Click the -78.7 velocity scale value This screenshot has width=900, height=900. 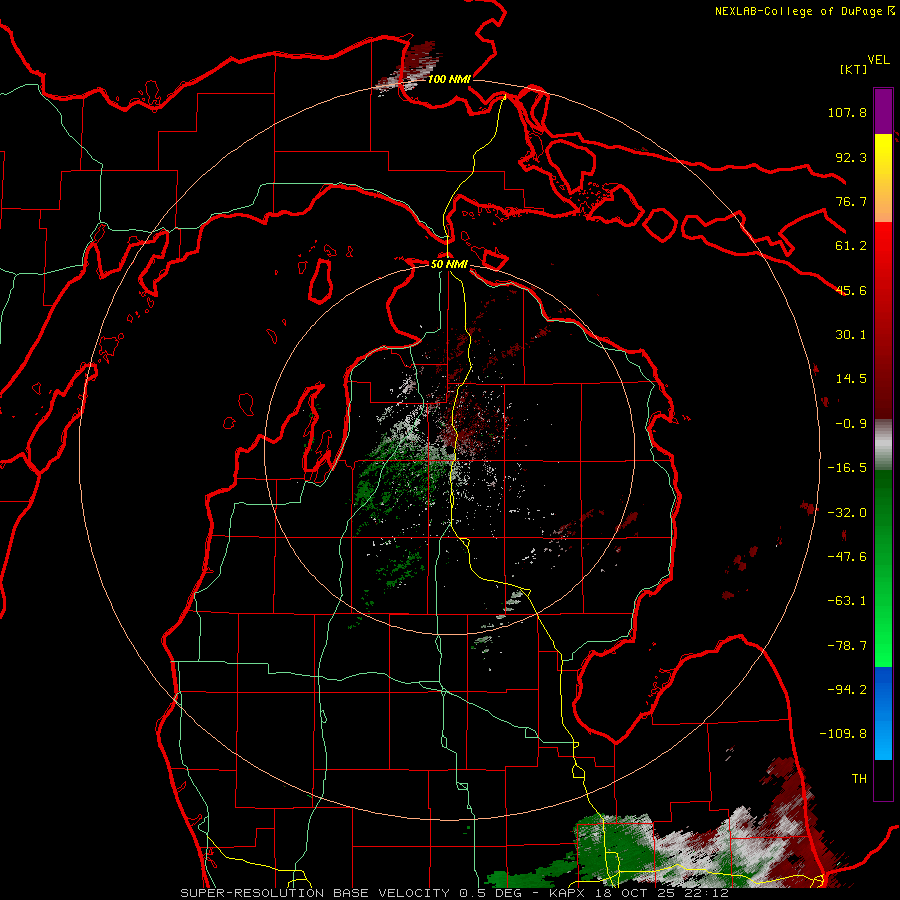coord(847,646)
